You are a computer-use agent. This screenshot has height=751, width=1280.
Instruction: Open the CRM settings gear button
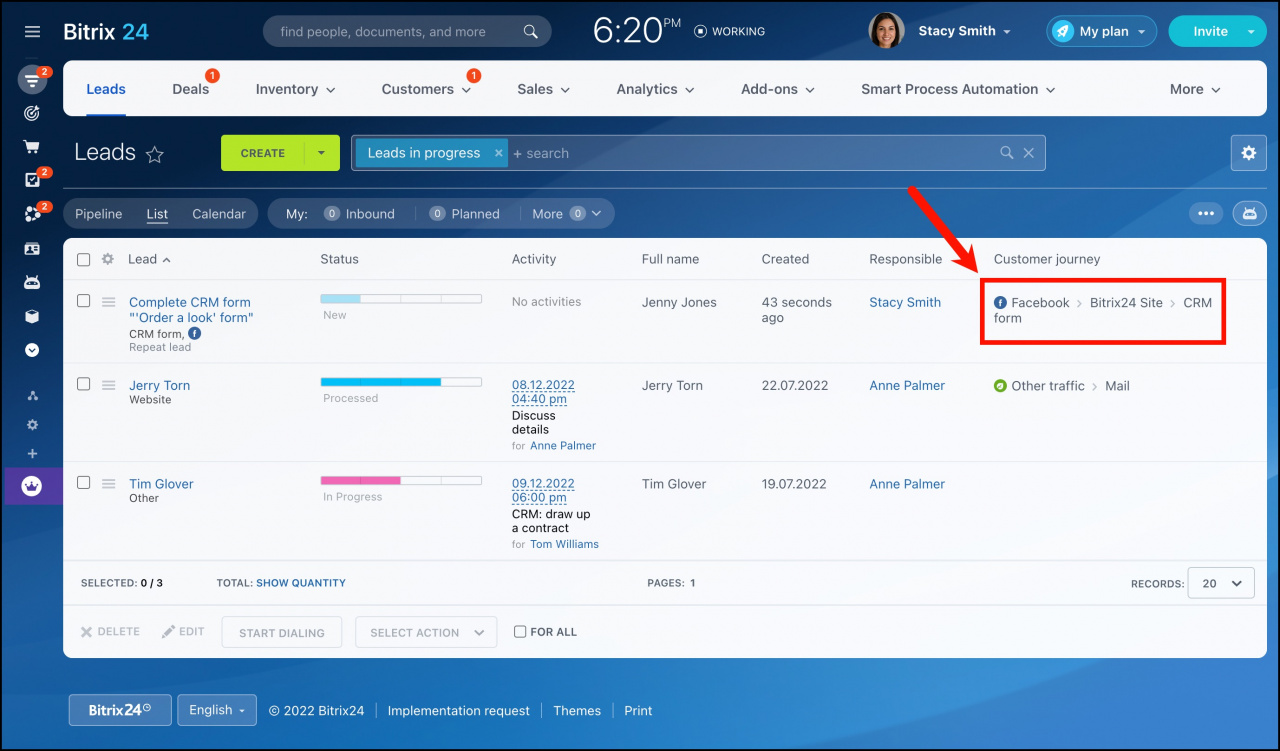click(x=1248, y=153)
